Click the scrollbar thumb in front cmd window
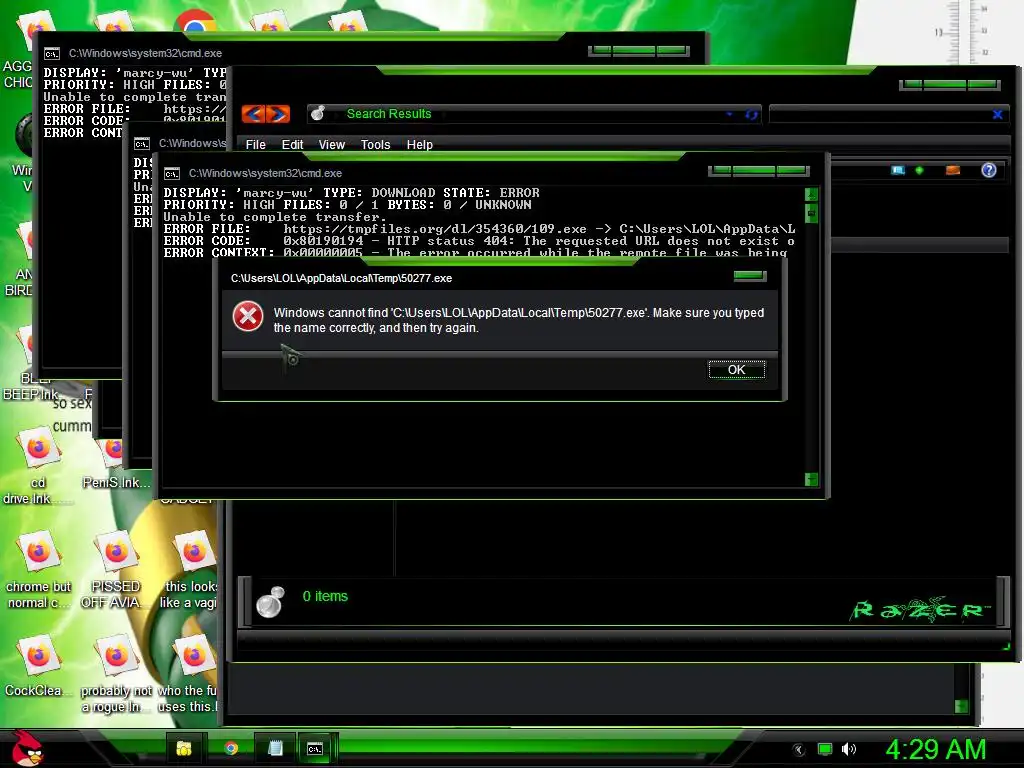This screenshot has width=1024, height=768. coord(811,213)
